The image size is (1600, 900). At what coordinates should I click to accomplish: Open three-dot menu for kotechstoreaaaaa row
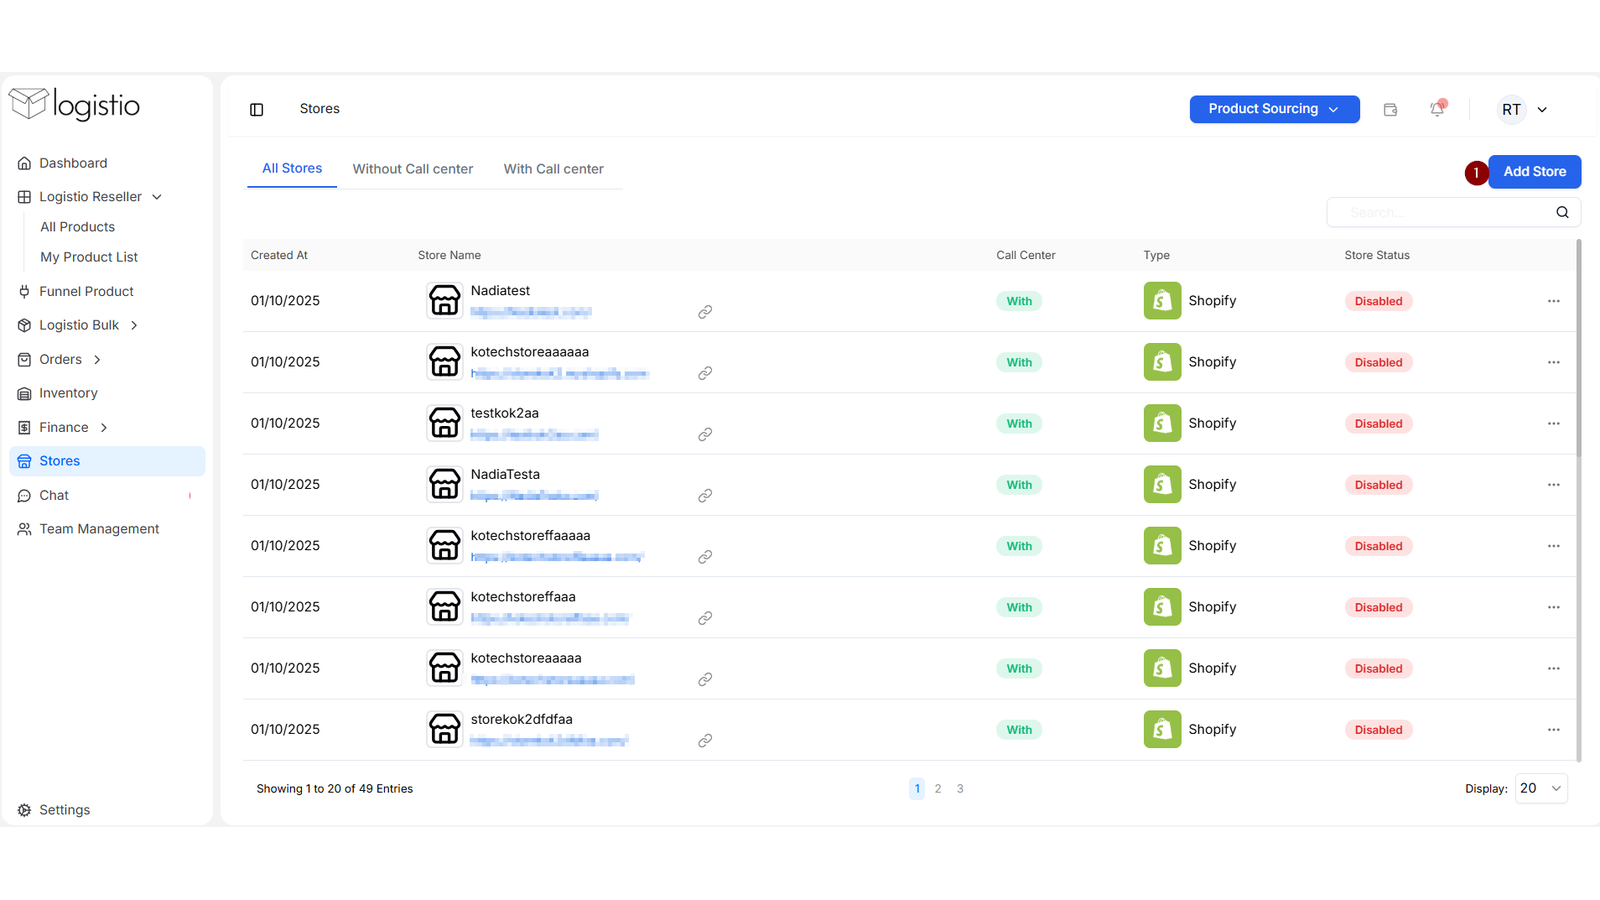[1553, 668]
